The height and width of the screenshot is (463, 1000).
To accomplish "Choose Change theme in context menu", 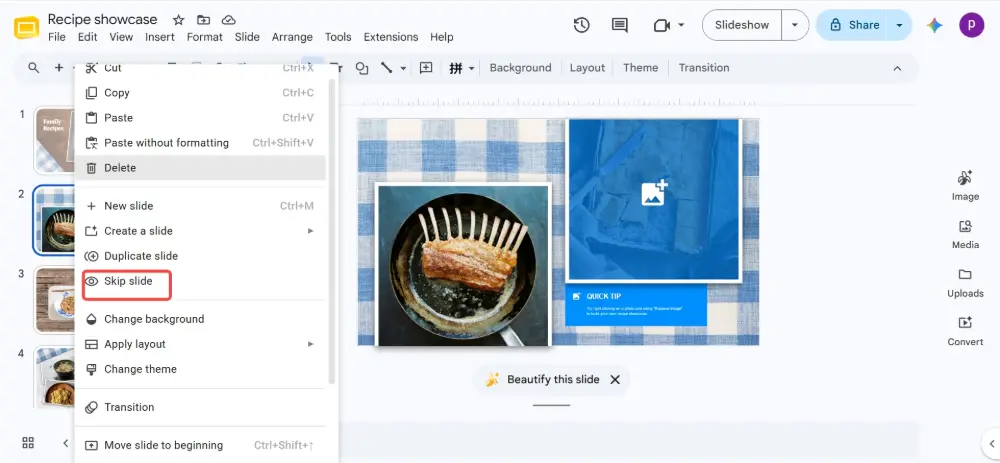I will coord(200,369).
